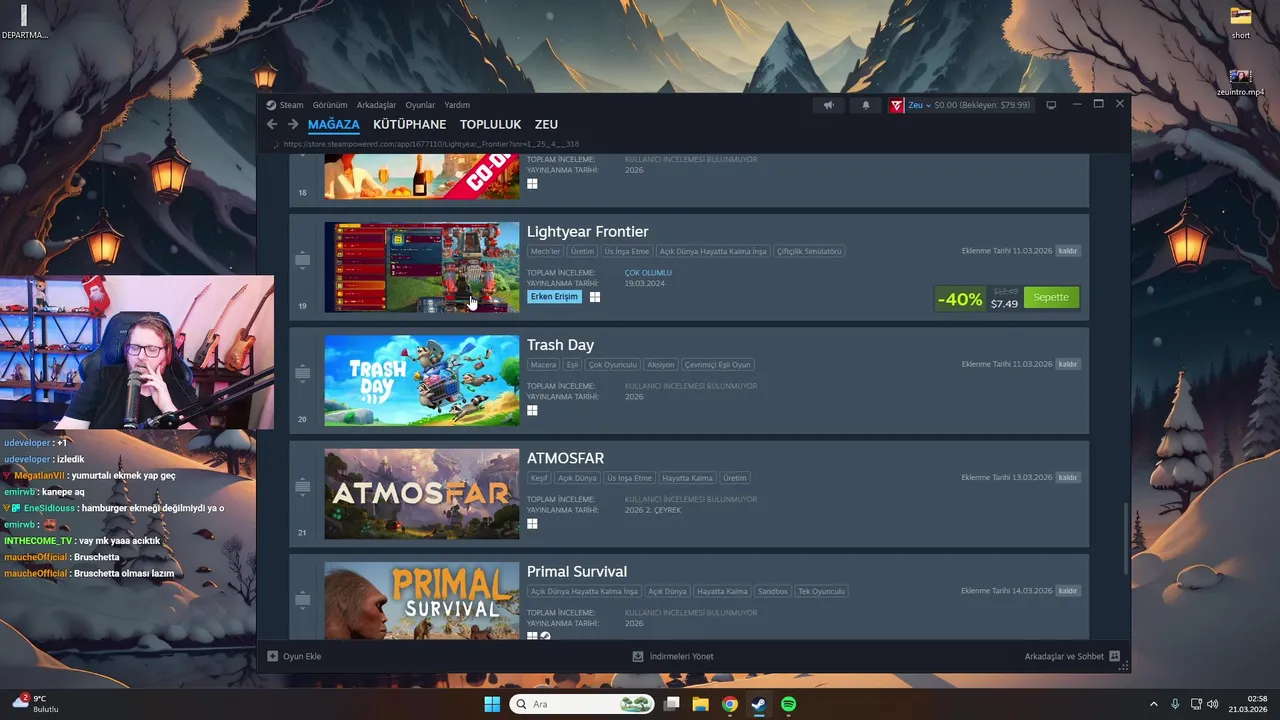Select the Çevrimiçi Eşli Oyun tag
This screenshot has height=720, width=1280.
(717, 365)
